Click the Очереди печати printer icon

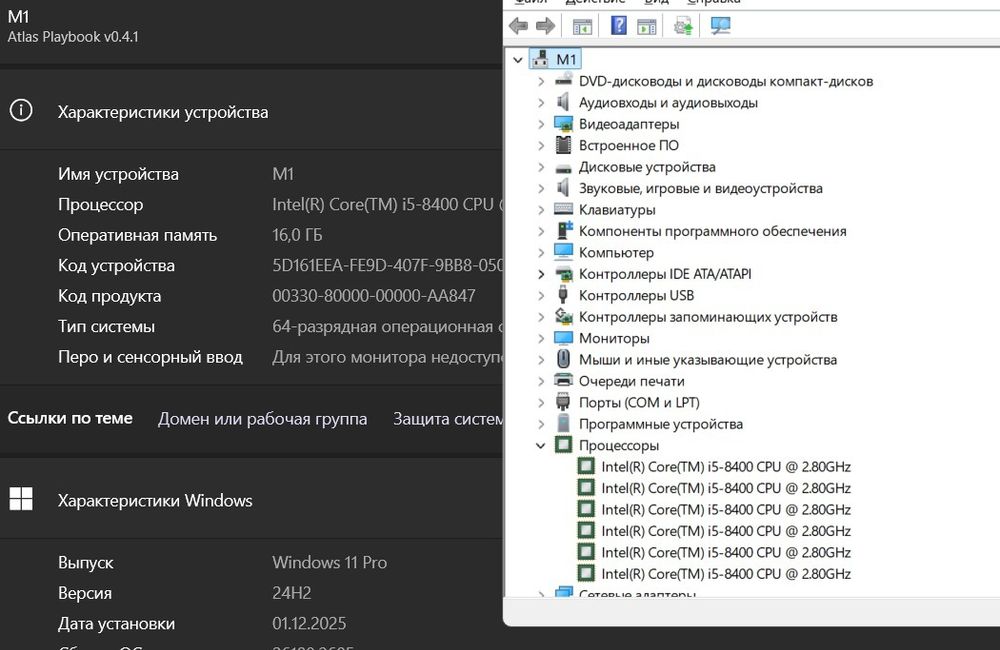(x=563, y=380)
